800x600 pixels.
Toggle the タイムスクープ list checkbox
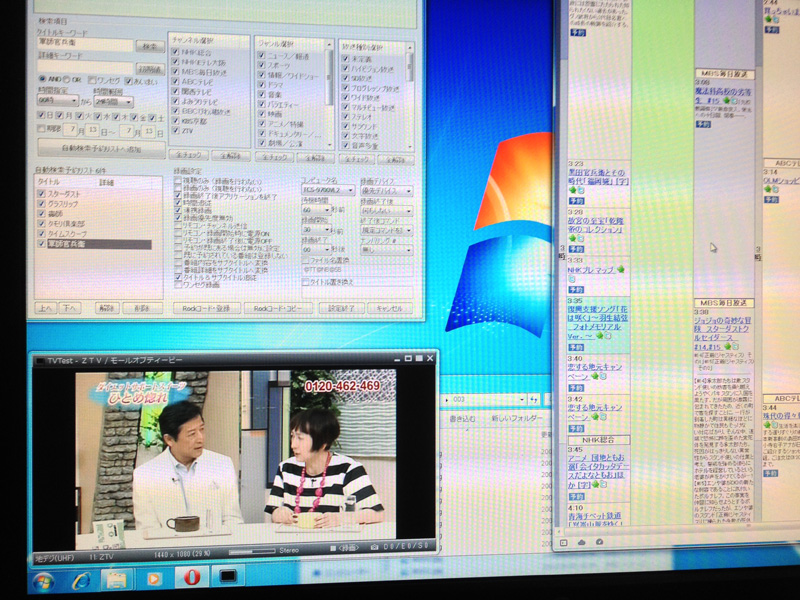click(x=41, y=234)
